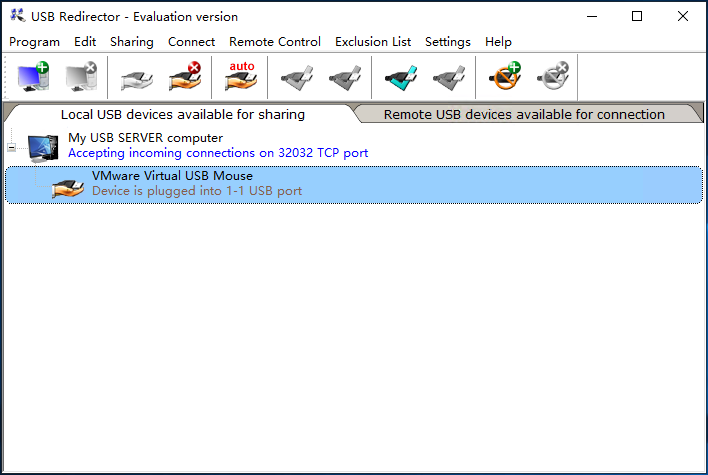Click the Add USB Server toolbar icon
This screenshot has height=475, width=708.
33,77
